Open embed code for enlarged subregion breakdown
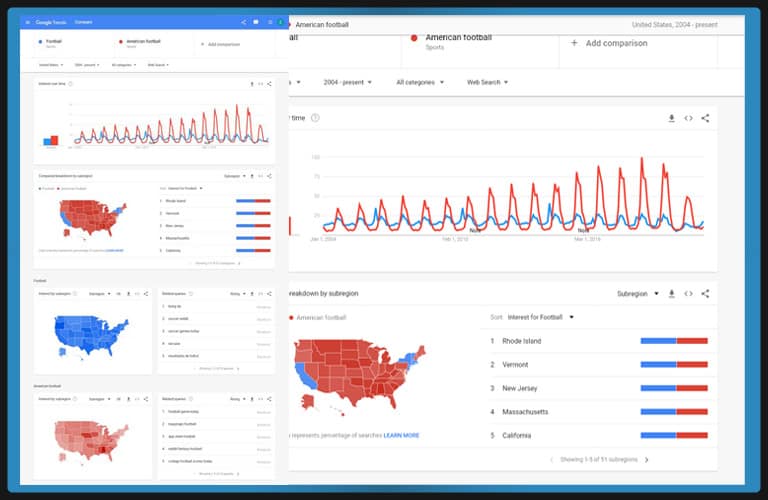768x500 pixels. (688, 293)
